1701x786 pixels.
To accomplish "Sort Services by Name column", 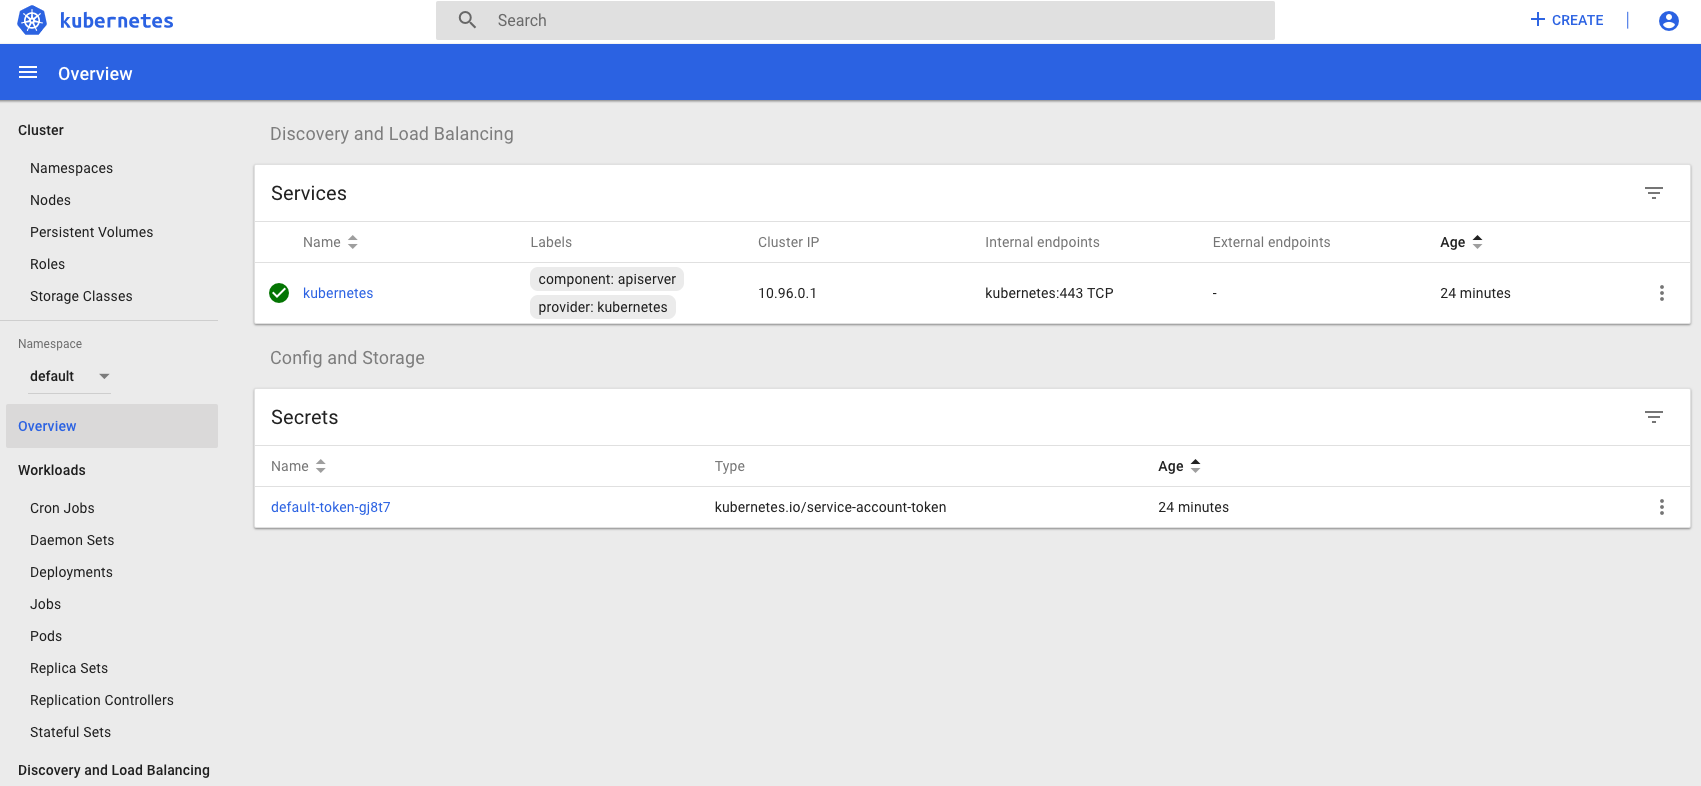I will [330, 242].
